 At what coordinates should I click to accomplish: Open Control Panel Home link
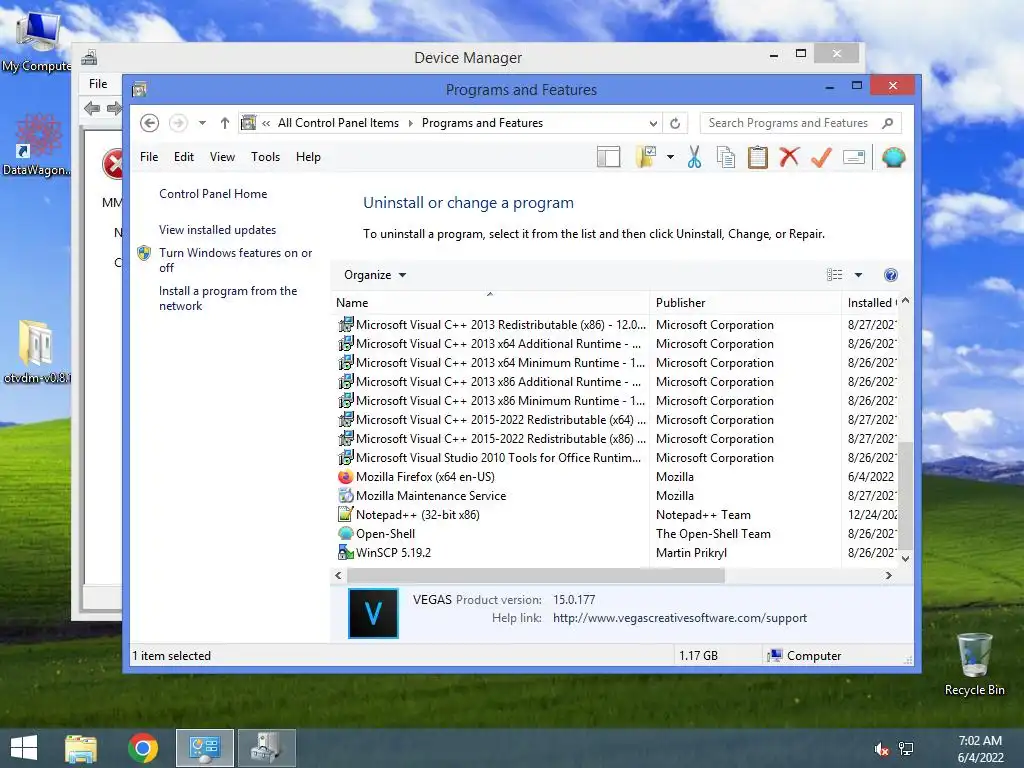(x=213, y=194)
